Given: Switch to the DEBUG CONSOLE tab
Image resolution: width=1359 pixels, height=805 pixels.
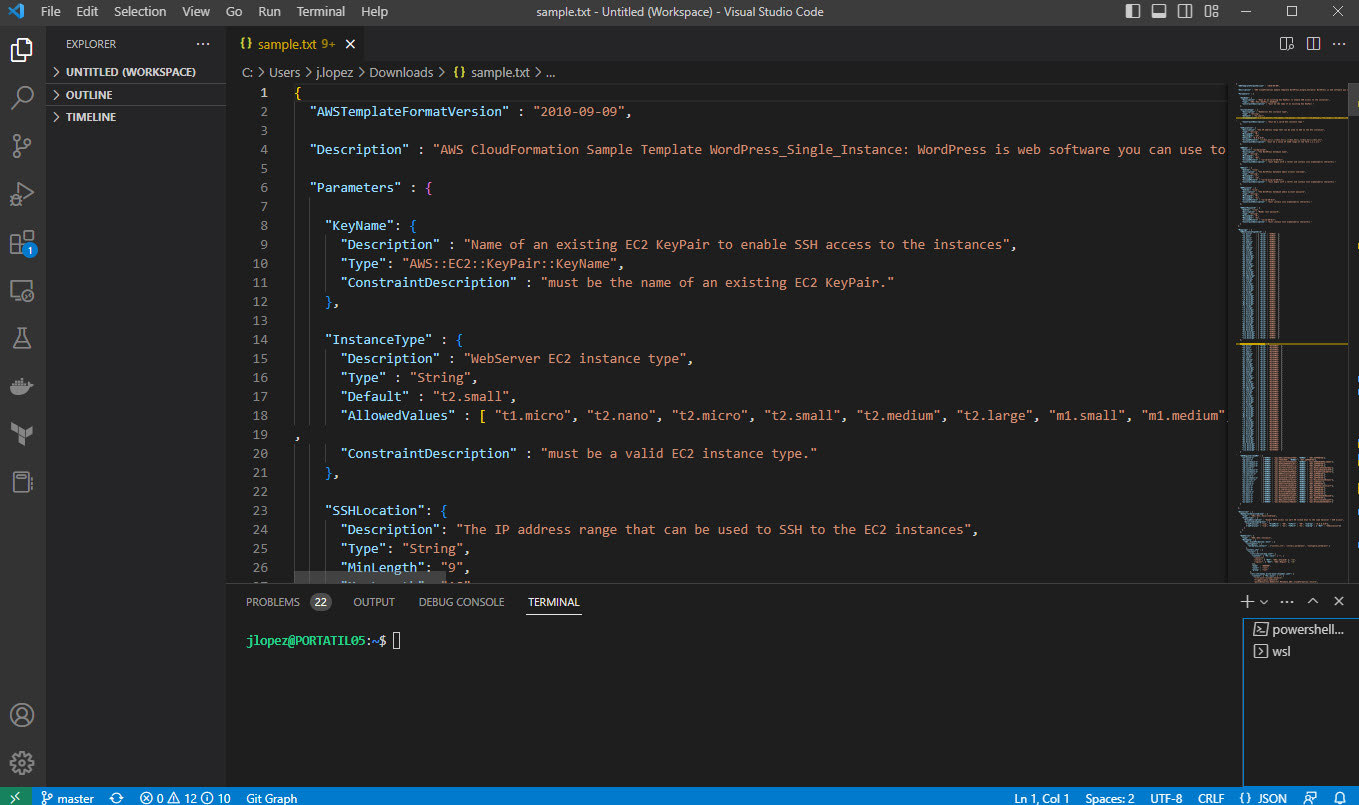Looking at the screenshot, I should [461, 602].
